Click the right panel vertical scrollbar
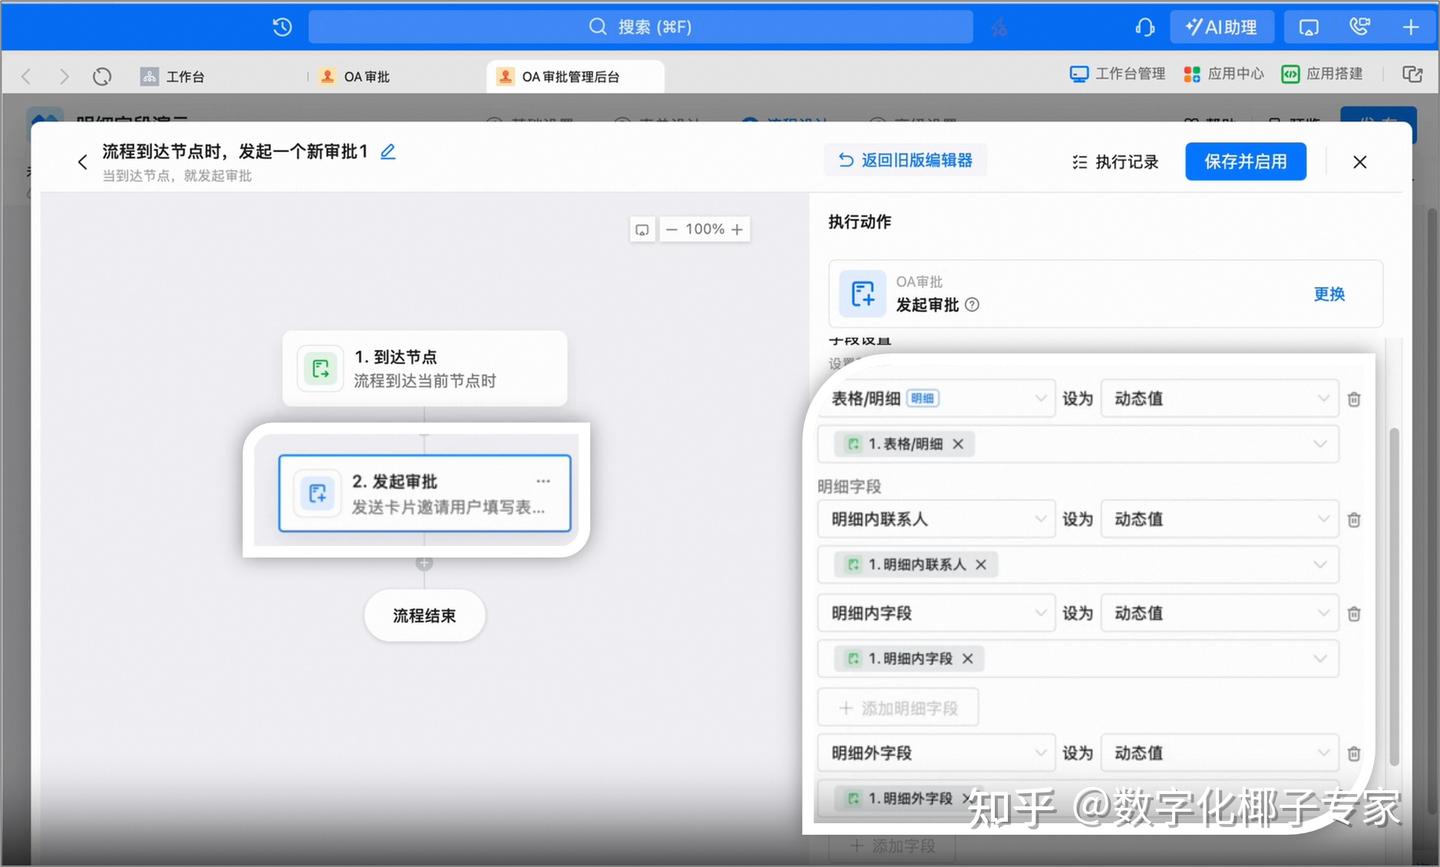Image resolution: width=1440 pixels, height=867 pixels. pyautogui.click(x=1394, y=598)
